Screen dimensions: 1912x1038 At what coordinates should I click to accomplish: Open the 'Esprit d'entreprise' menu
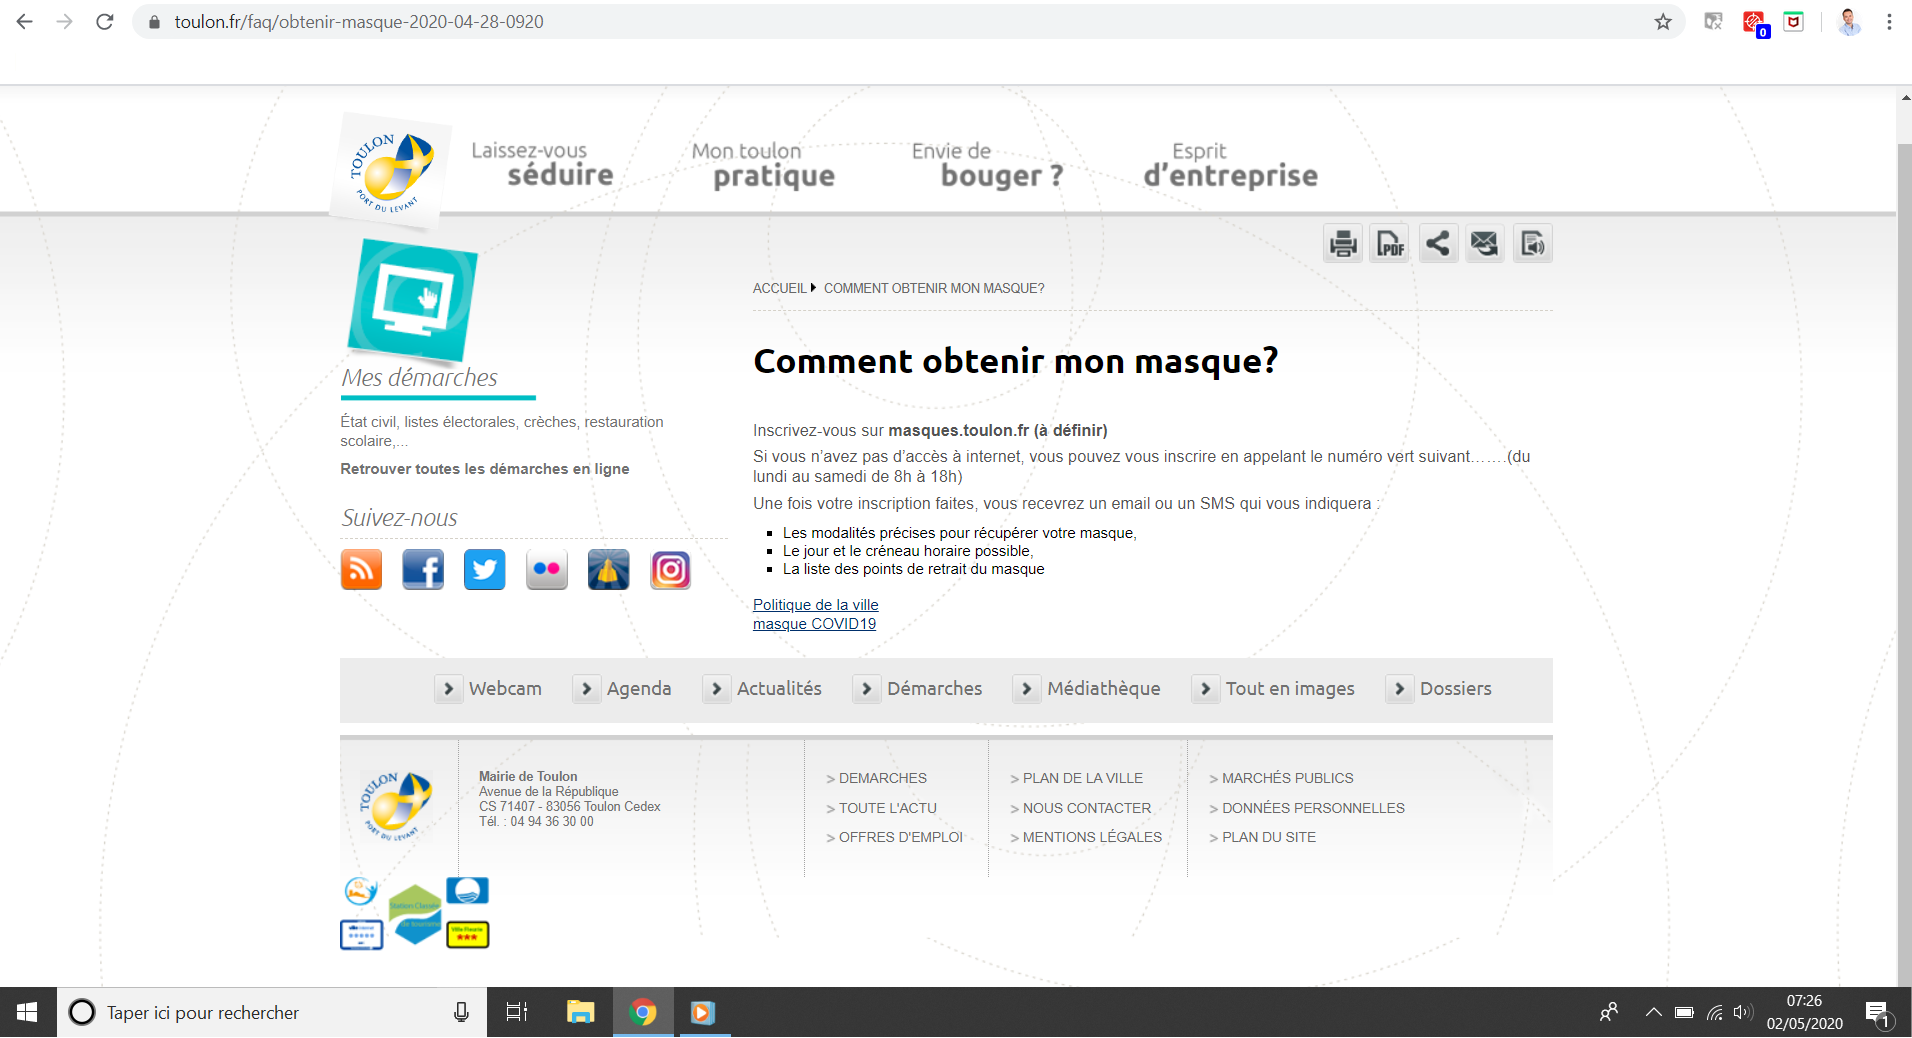pyautogui.click(x=1230, y=166)
